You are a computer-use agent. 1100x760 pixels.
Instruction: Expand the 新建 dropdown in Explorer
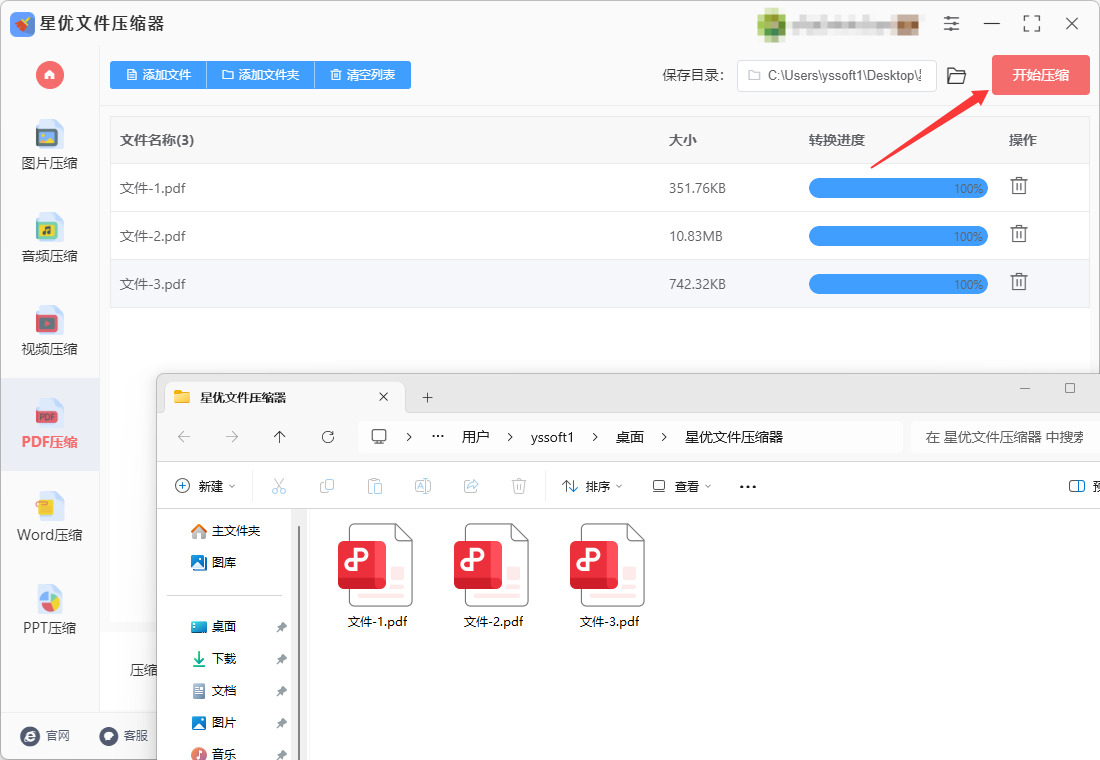[x=205, y=486]
